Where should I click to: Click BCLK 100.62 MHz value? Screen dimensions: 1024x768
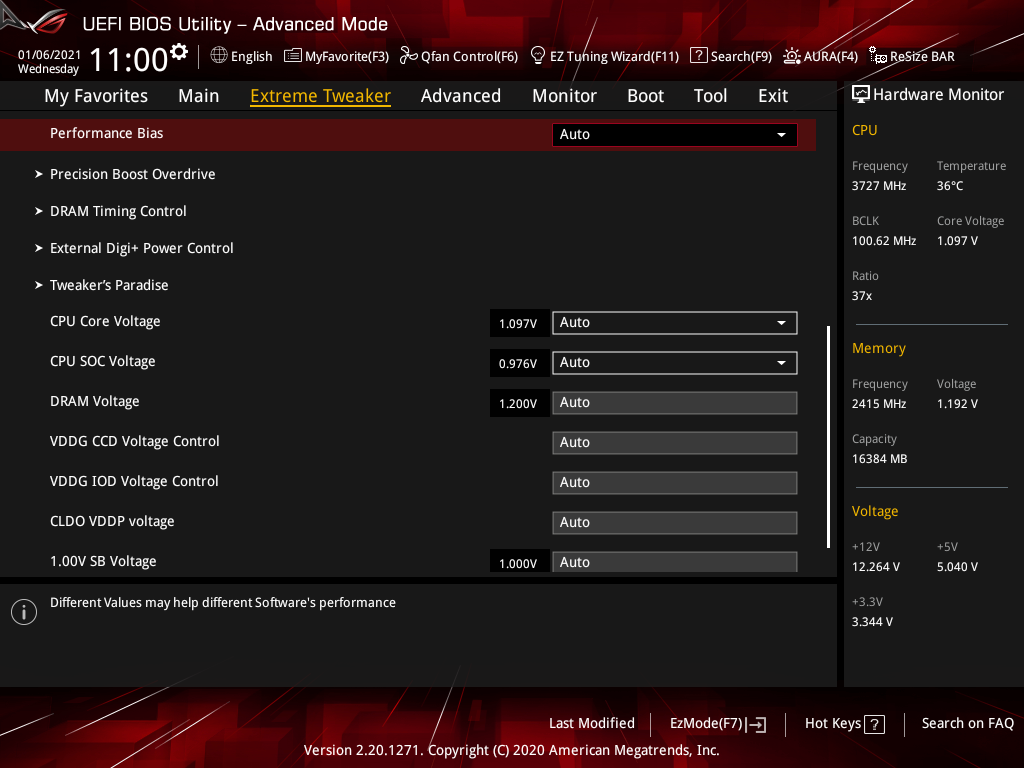point(884,241)
